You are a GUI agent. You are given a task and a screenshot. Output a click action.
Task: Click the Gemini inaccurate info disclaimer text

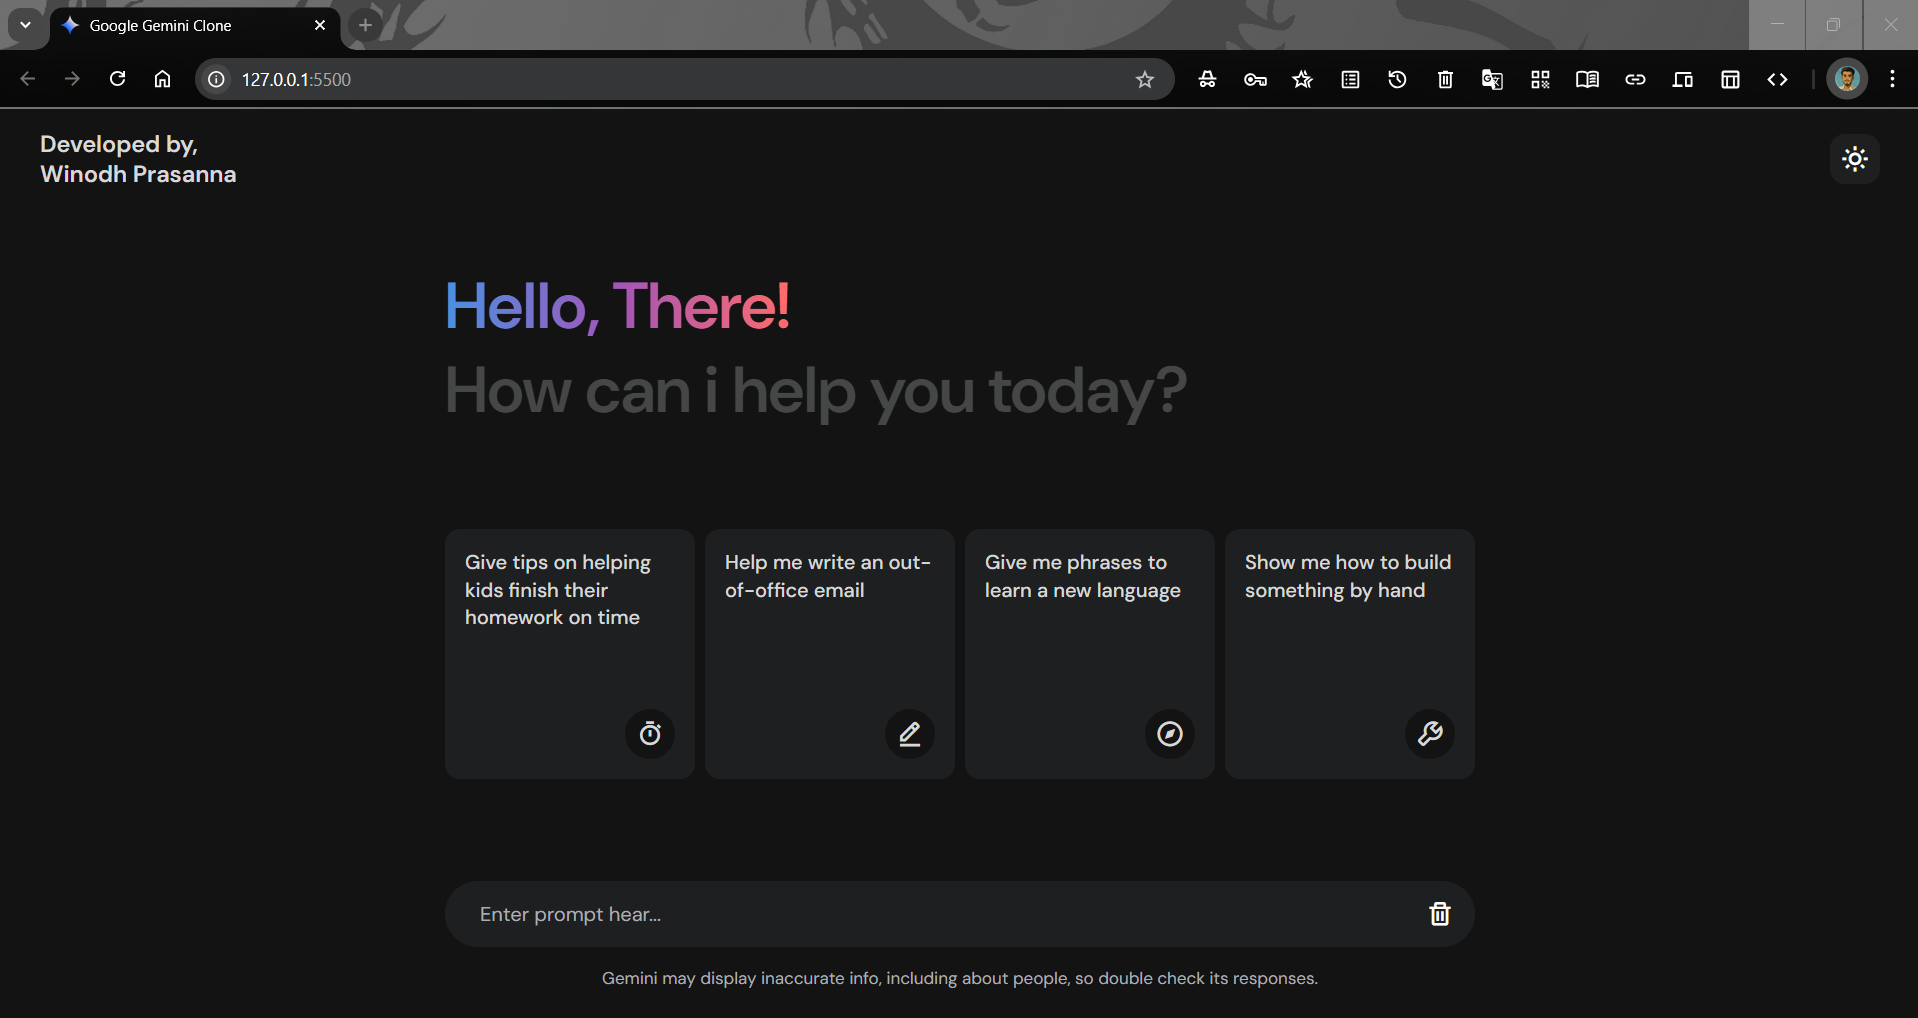point(960,978)
